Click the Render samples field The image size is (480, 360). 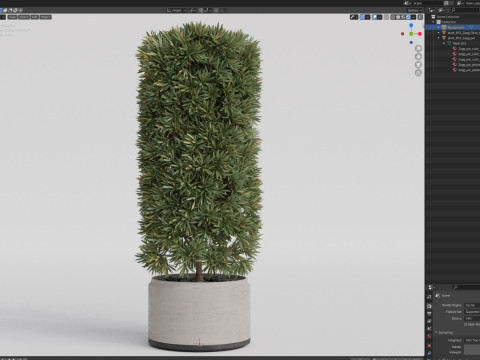coord(472,347)
